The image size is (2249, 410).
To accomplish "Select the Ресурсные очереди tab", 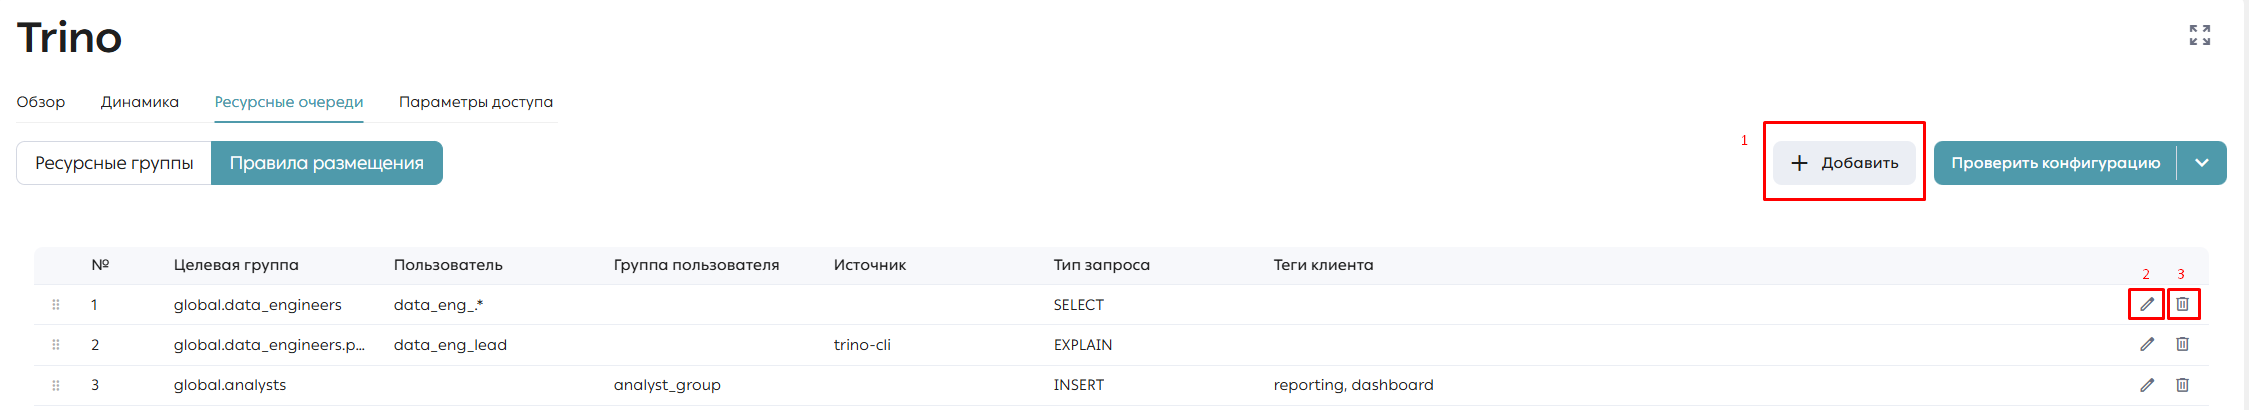I will [x=289, y=102].
